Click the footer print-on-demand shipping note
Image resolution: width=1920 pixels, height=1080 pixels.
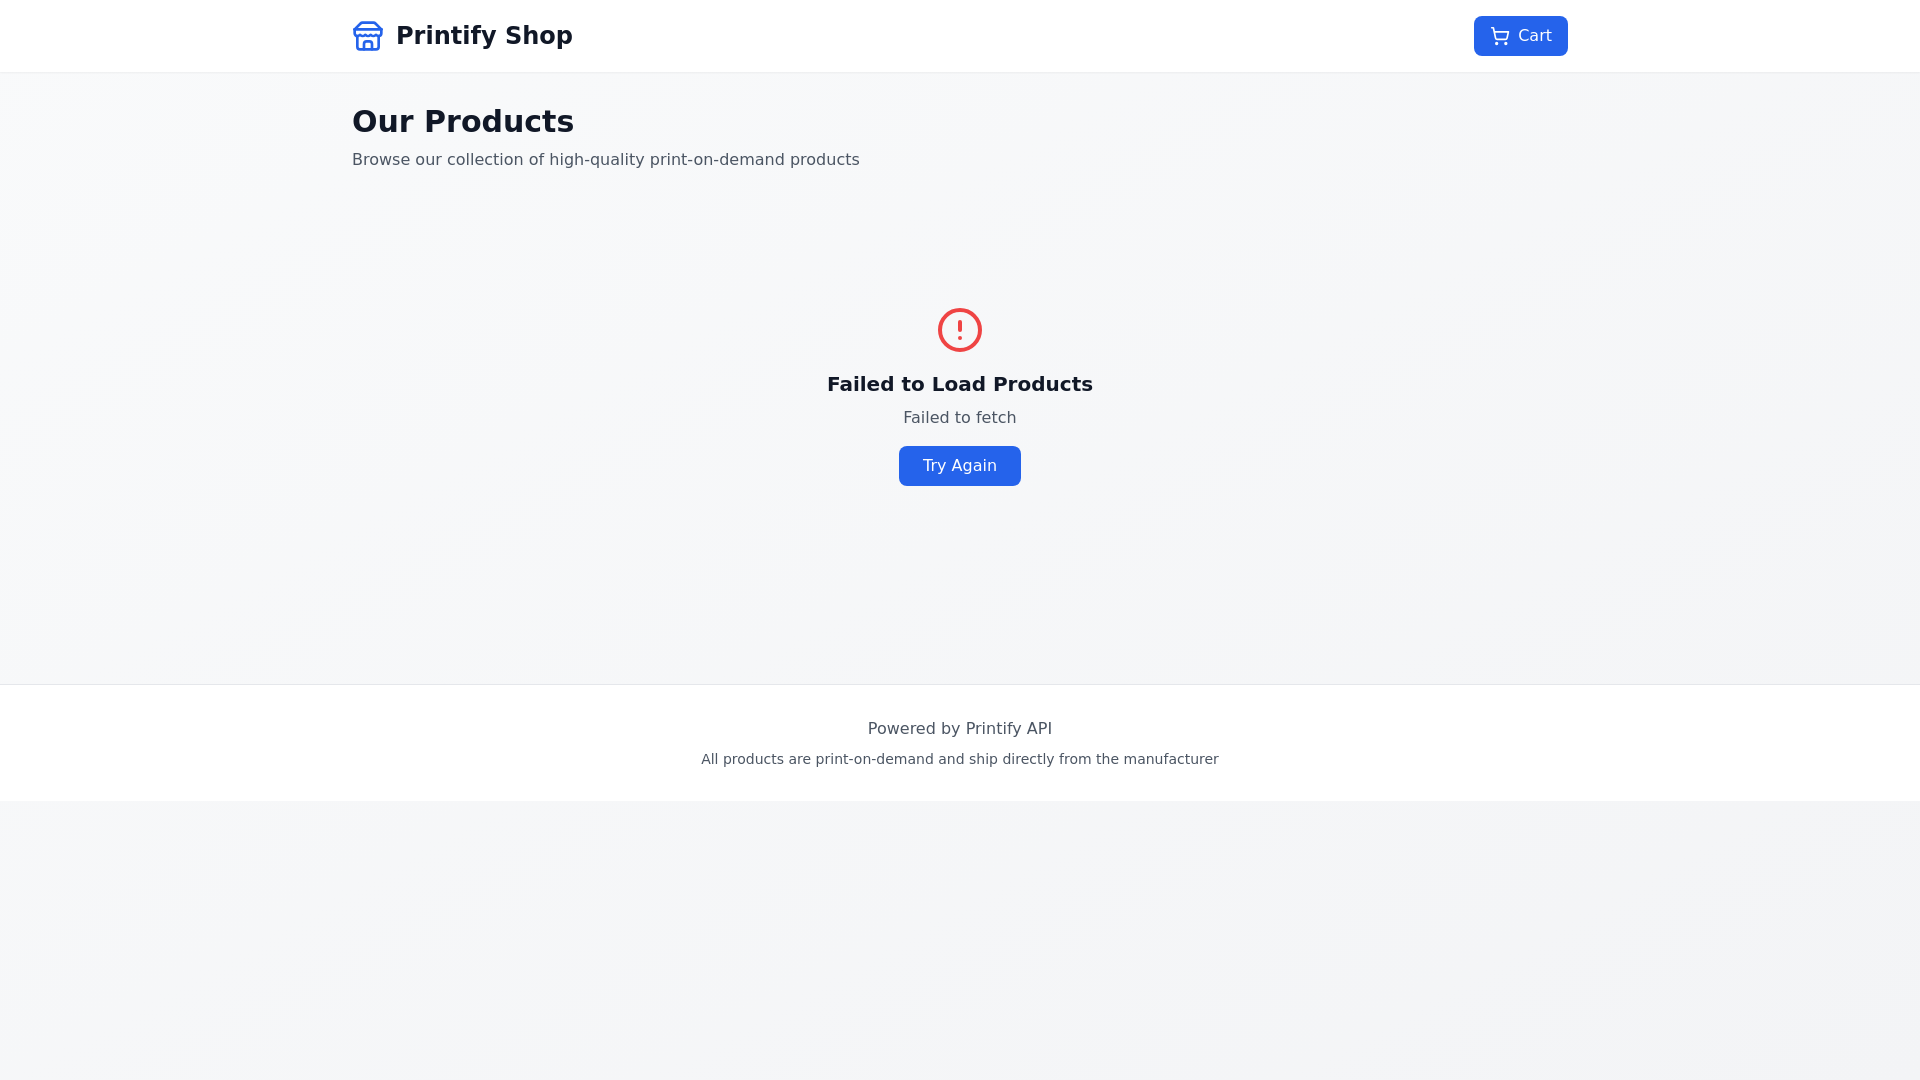point(960,759)
